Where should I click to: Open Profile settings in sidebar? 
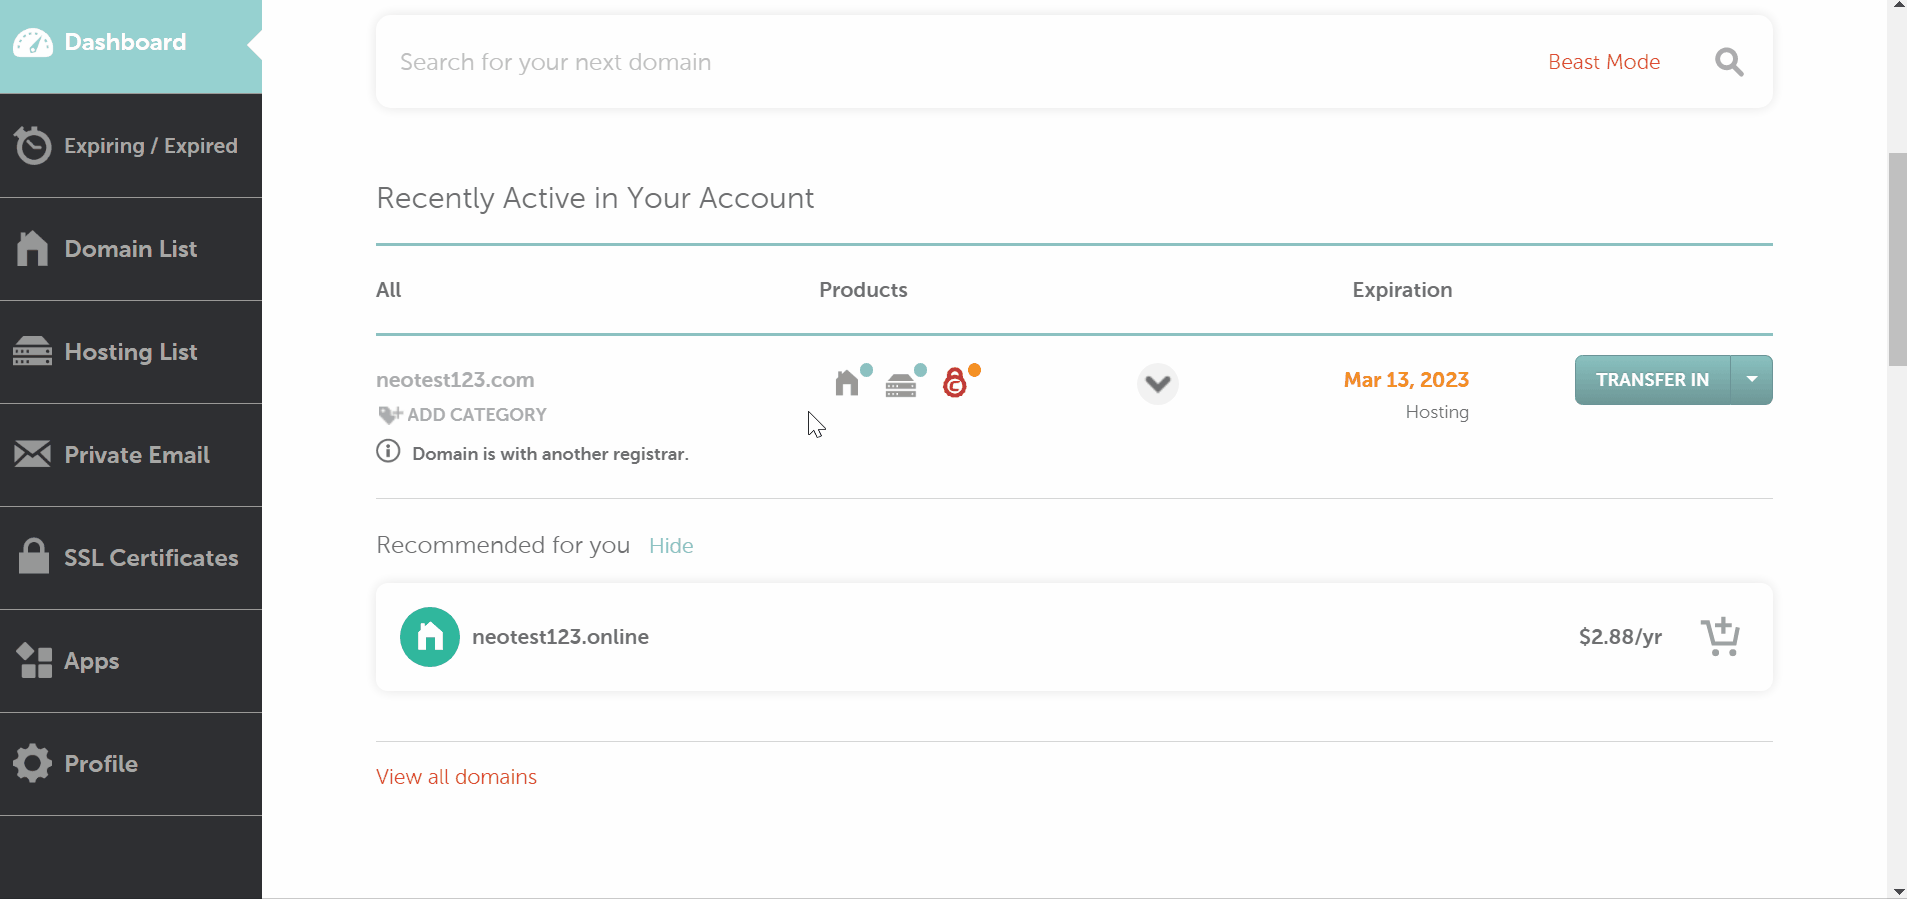point(131,764)
